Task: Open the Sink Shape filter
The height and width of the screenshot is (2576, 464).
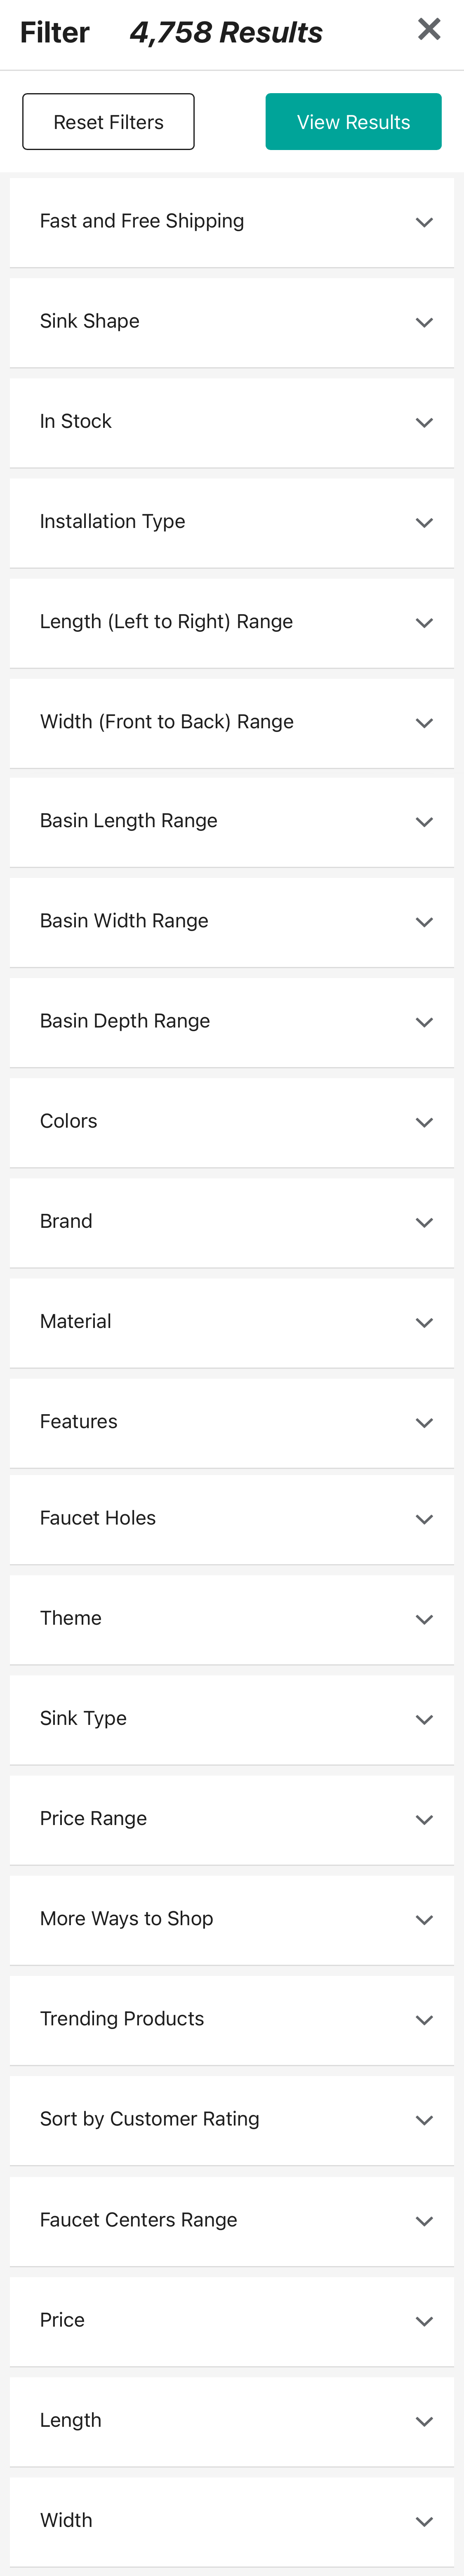Action: tap(232, 321)
